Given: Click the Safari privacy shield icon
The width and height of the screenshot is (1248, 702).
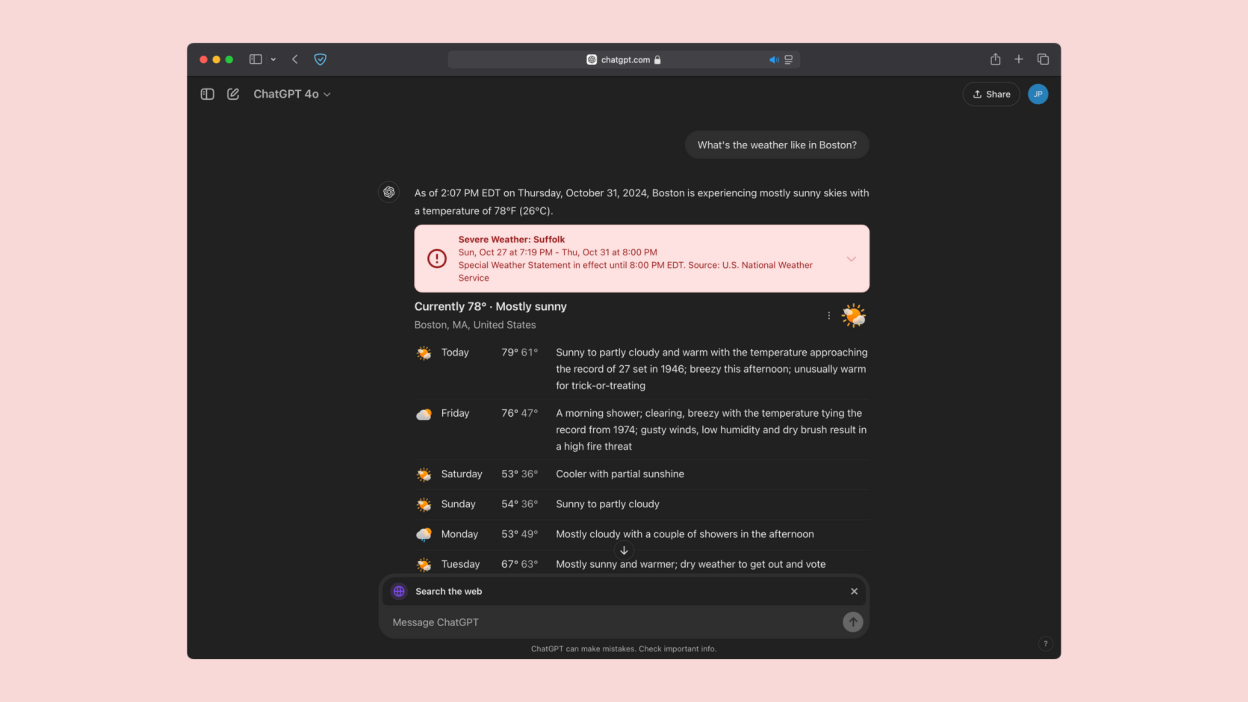Looking at the screenshot, I should pyautogui.click(x=320, y=60).
